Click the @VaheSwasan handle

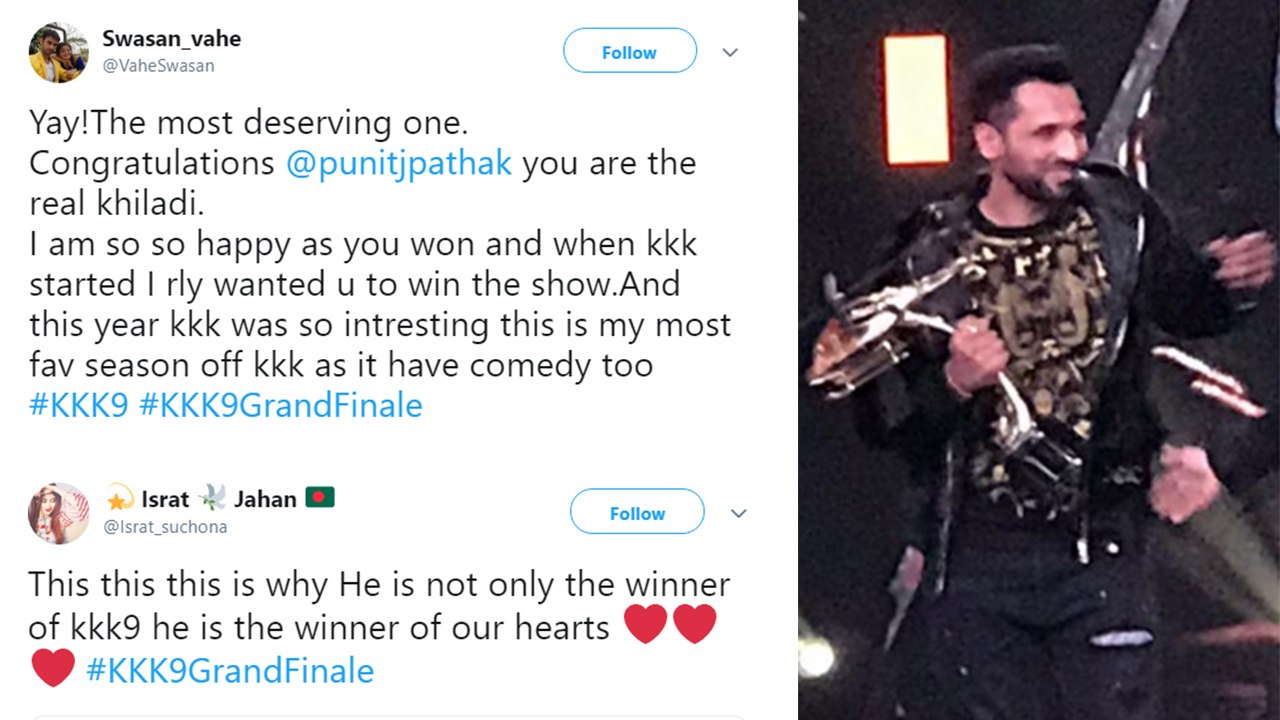[158, 66]
